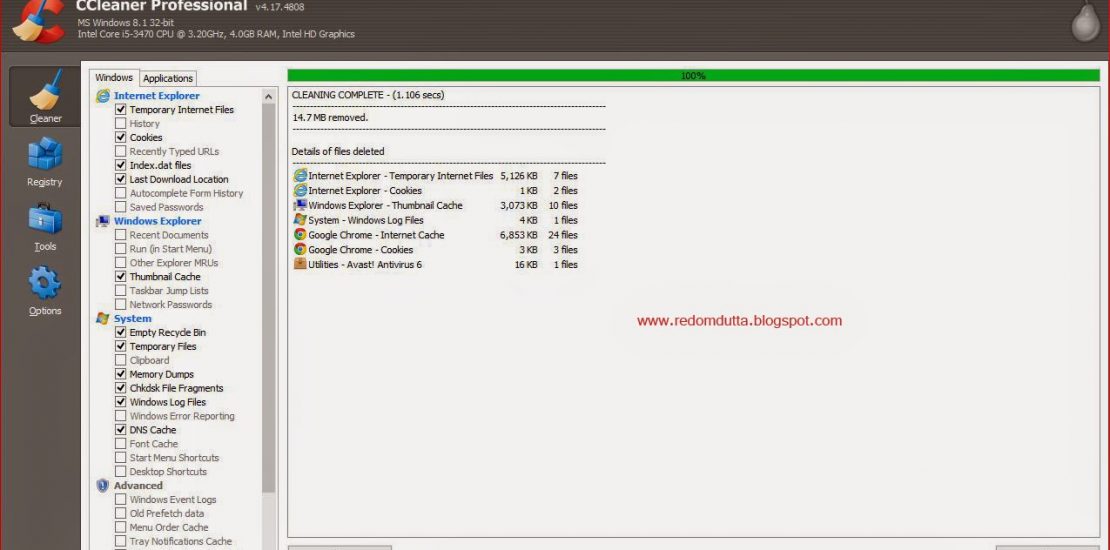Toggle the Empty Recycle Bin checkbox
The height and width of the screenshot is (550, 1110).
point(121,333)
